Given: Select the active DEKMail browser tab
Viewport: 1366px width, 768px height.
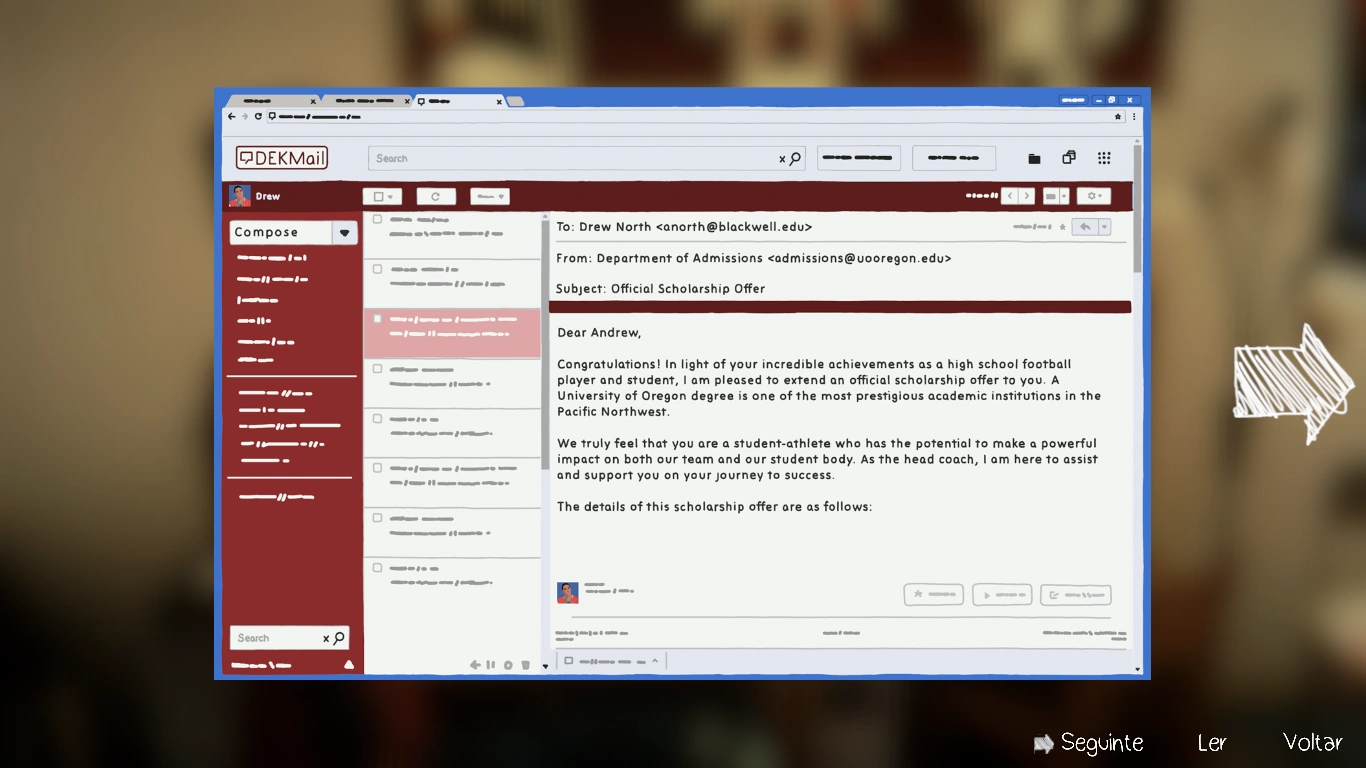Looking at the screenshot, I should pos(459,101).
